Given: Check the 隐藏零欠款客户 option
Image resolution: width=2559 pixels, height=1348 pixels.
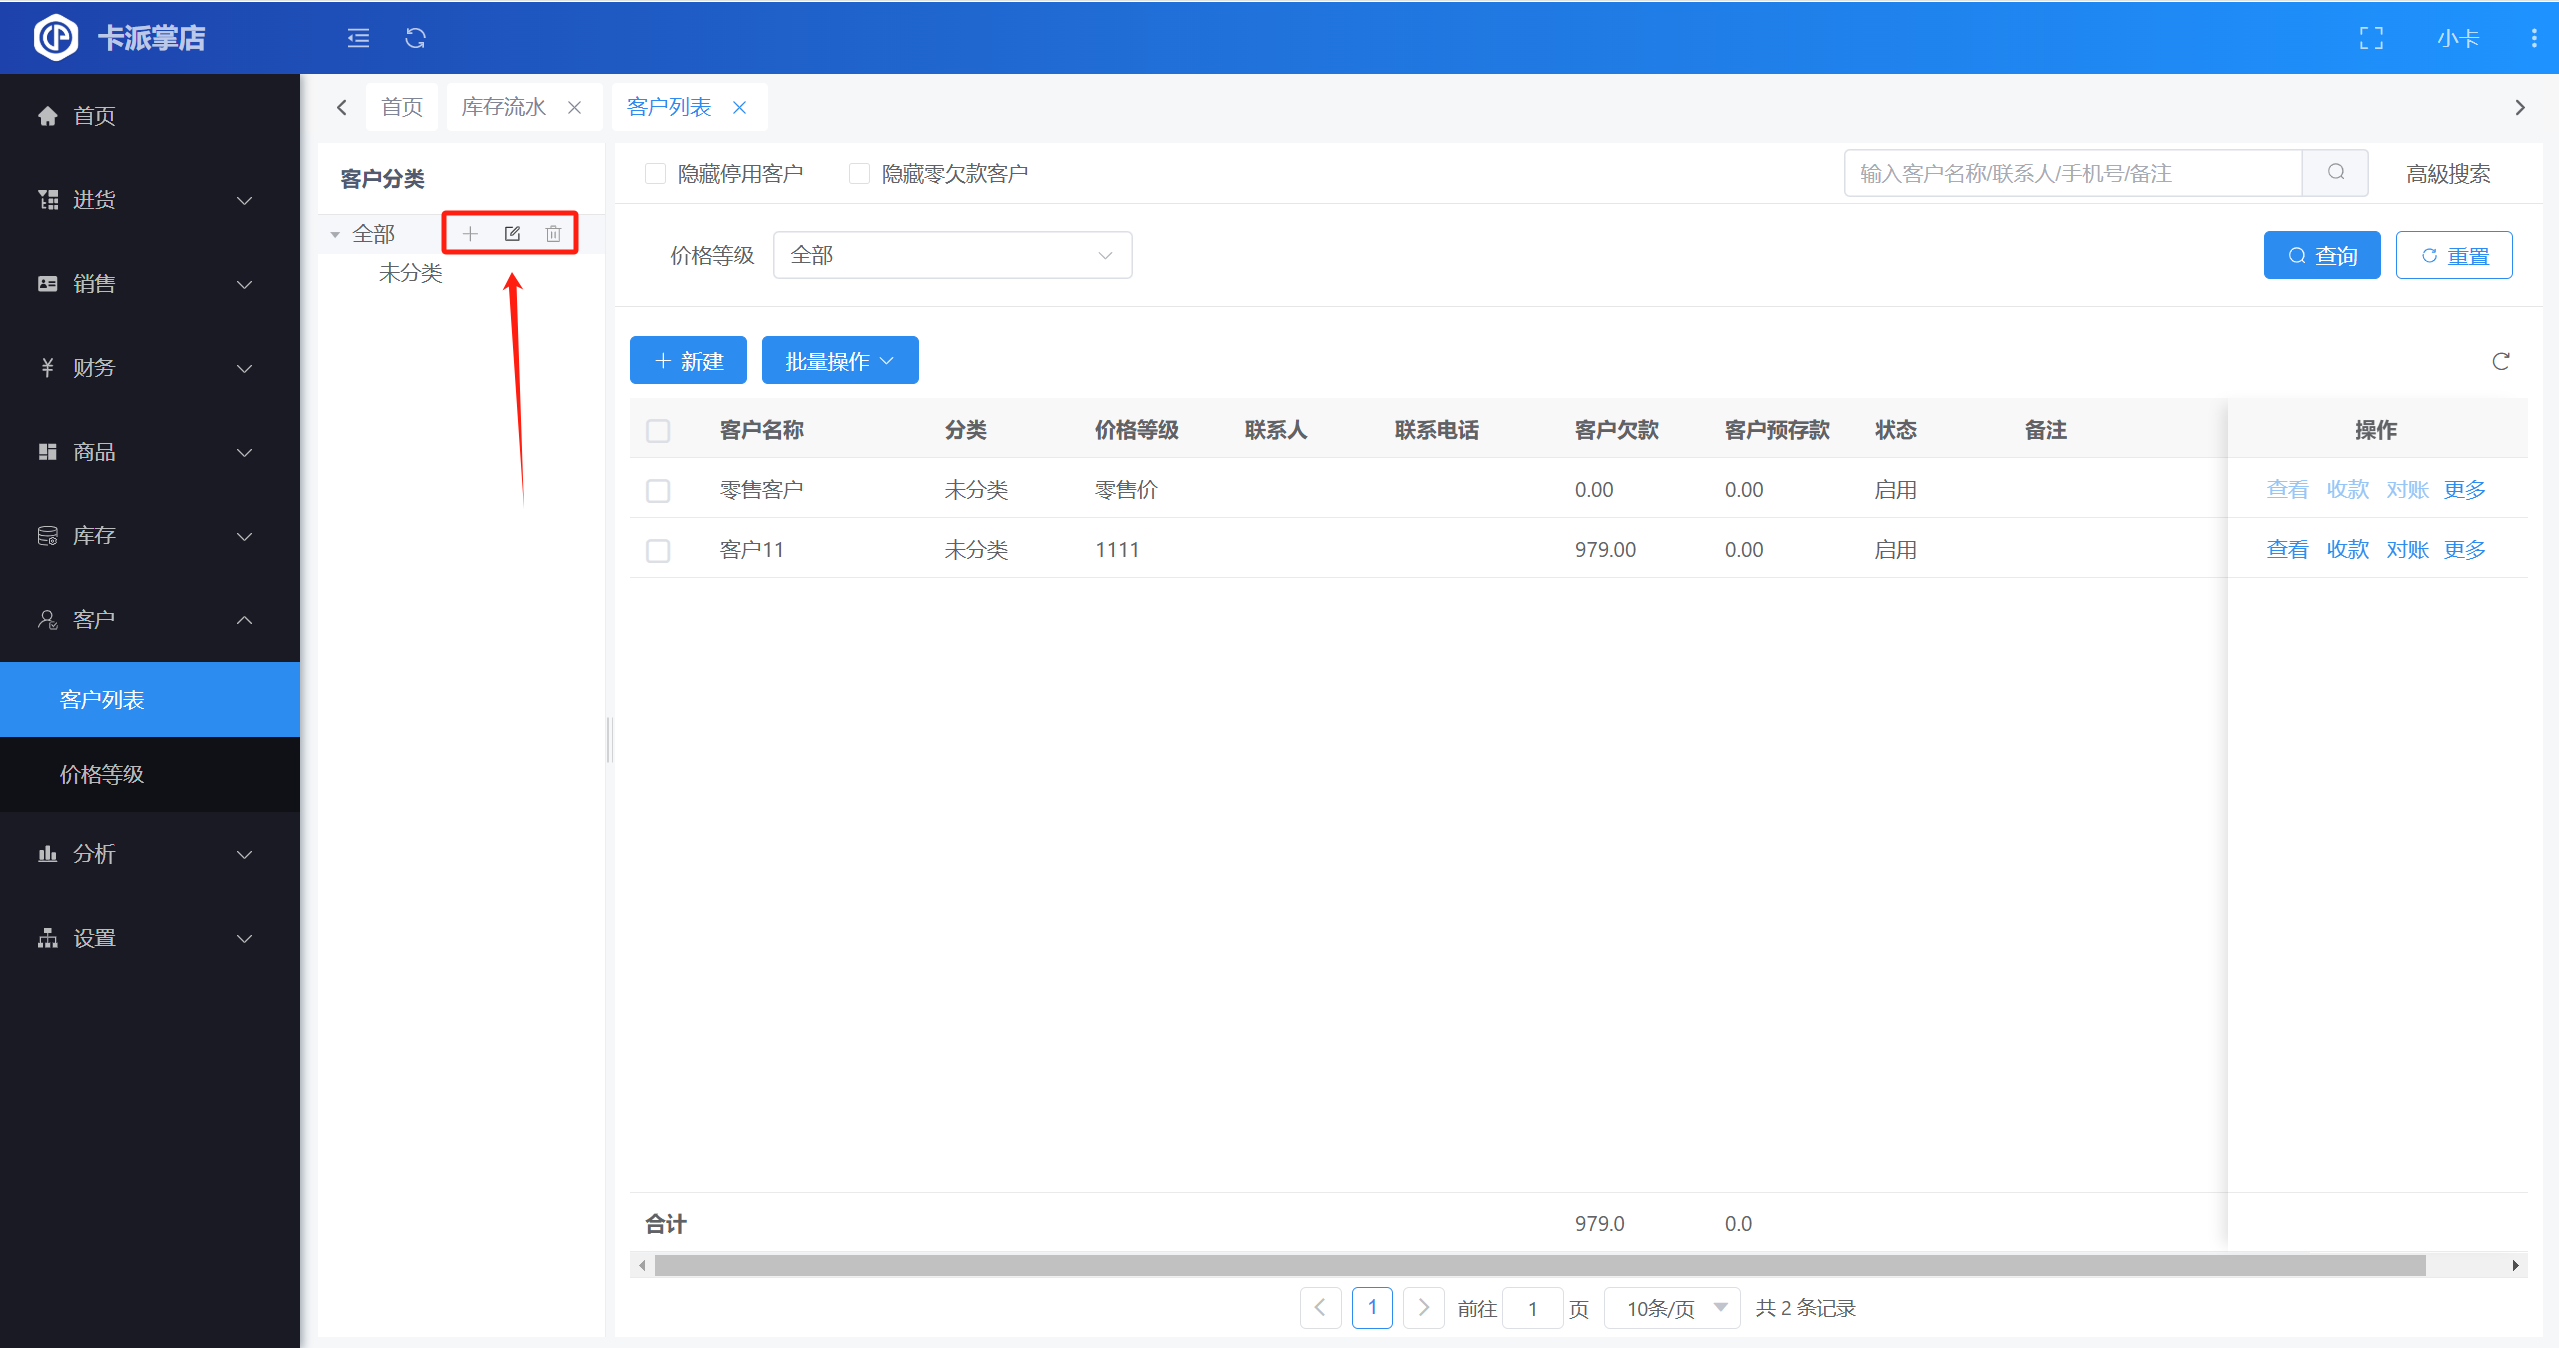Looking at the screenshot, I should (x=859, y=174).
